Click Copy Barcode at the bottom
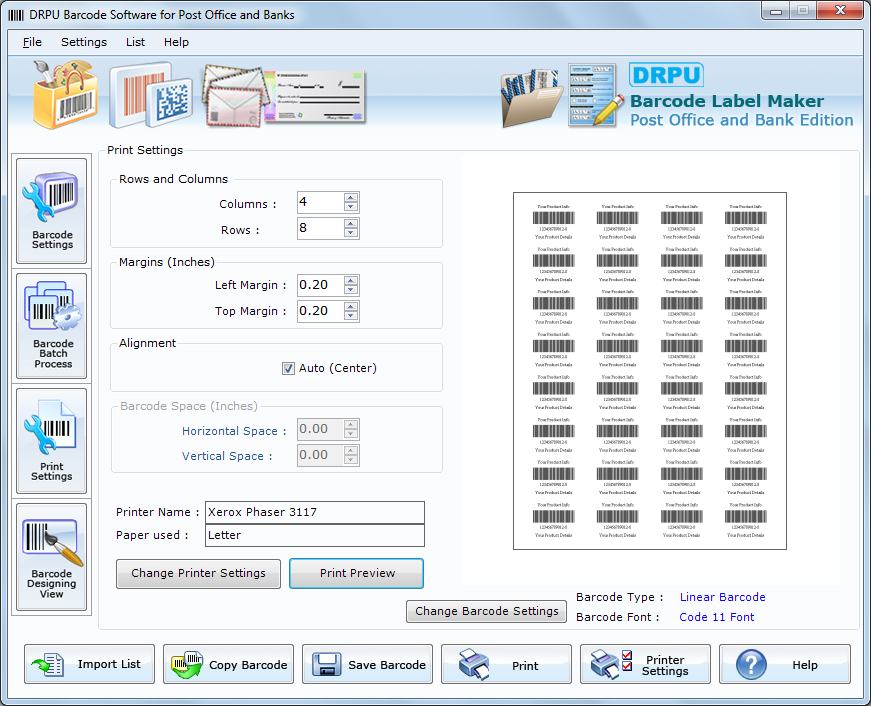871x706 pixels. click(228, 663)
